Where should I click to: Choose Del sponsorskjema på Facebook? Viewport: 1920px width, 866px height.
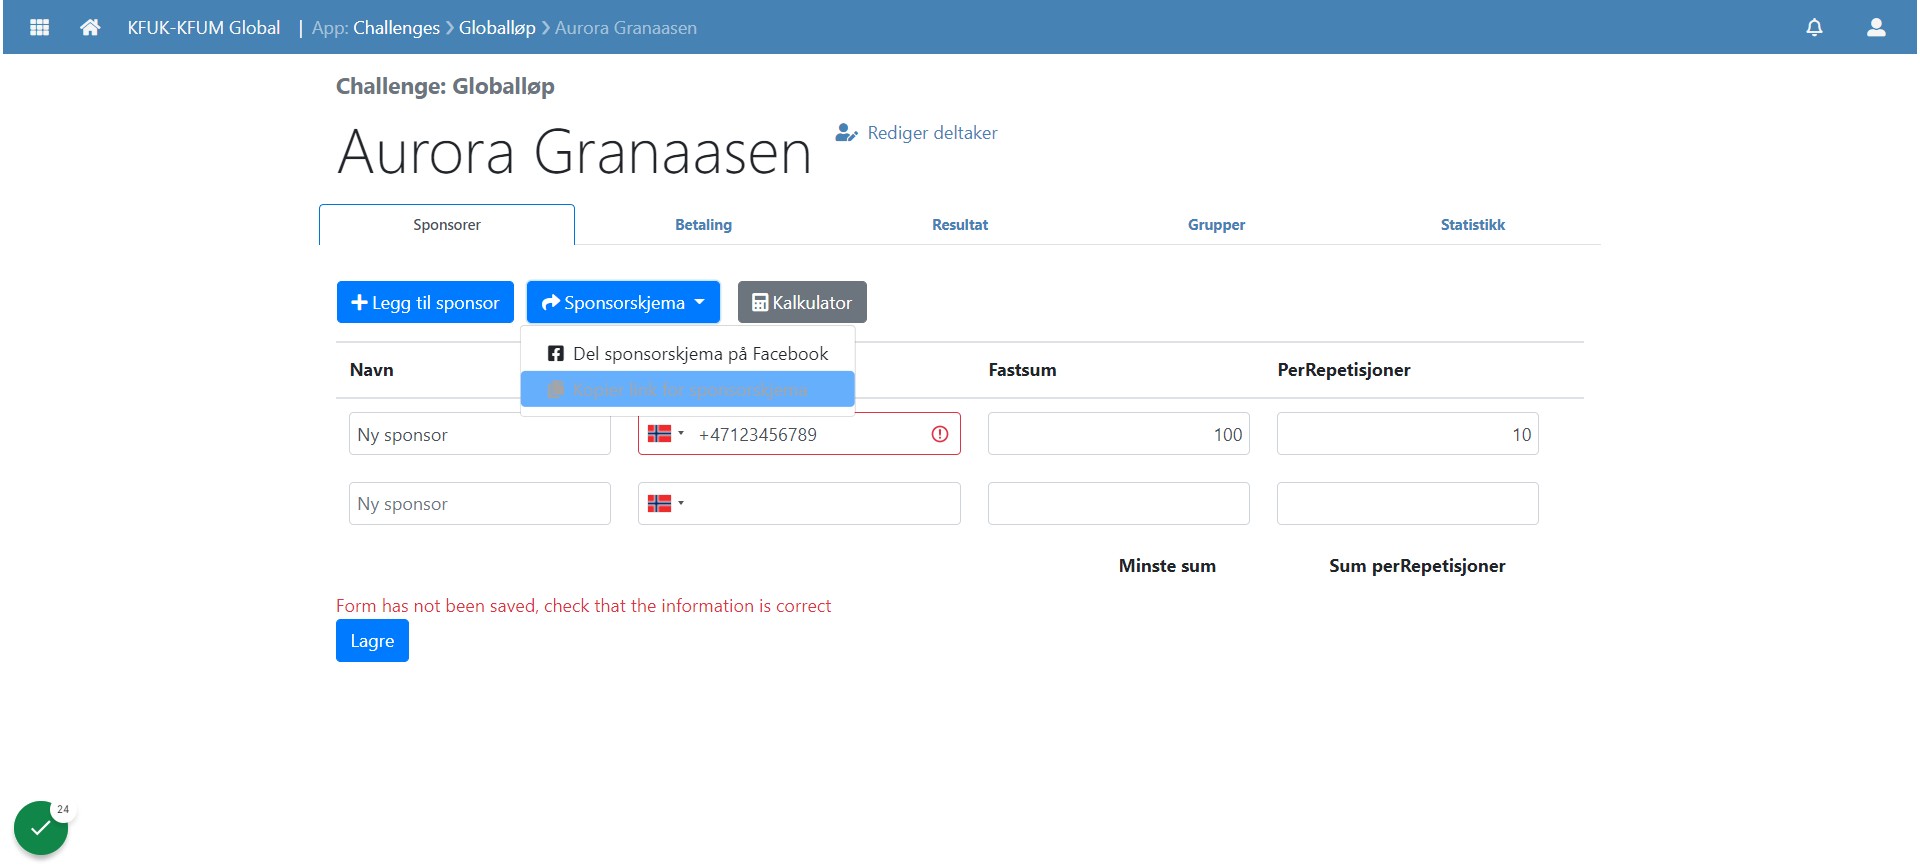pos(688,353)
